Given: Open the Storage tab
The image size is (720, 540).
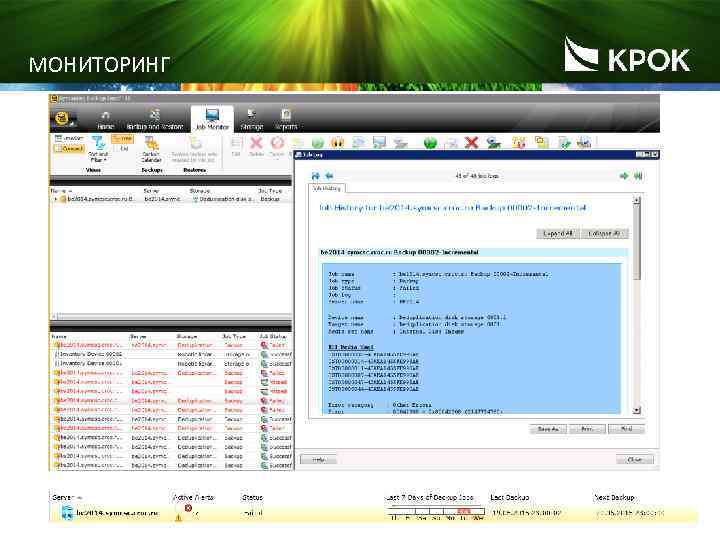Looking at the screenshot, I should click(252, 121).
